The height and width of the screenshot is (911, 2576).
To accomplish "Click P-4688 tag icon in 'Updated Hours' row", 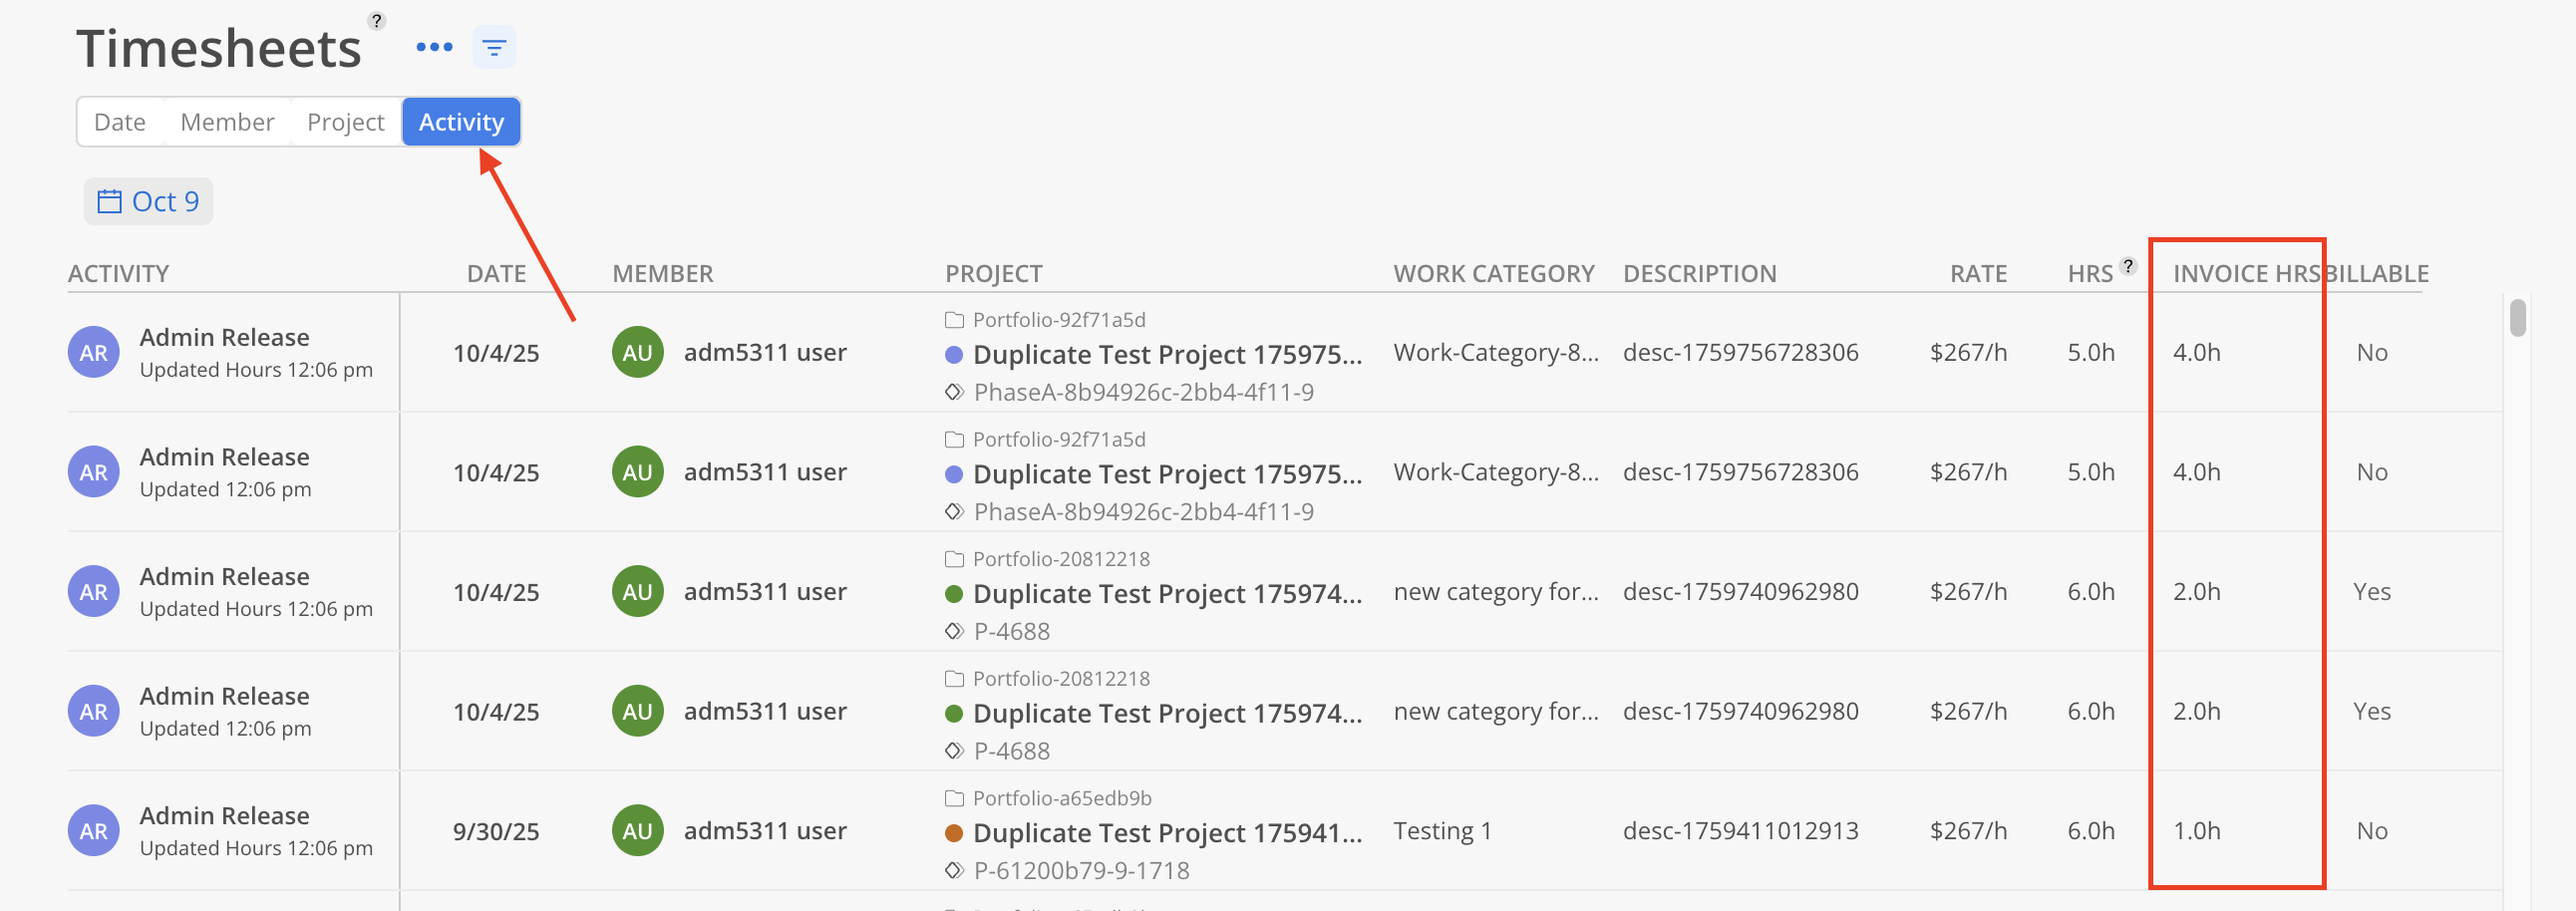I will tap(954, 631).
